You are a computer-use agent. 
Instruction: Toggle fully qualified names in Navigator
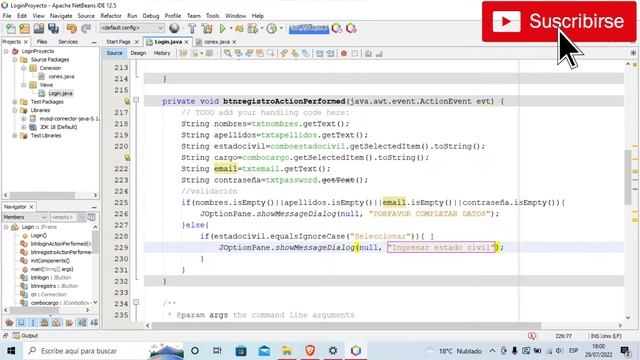[69, 322]
